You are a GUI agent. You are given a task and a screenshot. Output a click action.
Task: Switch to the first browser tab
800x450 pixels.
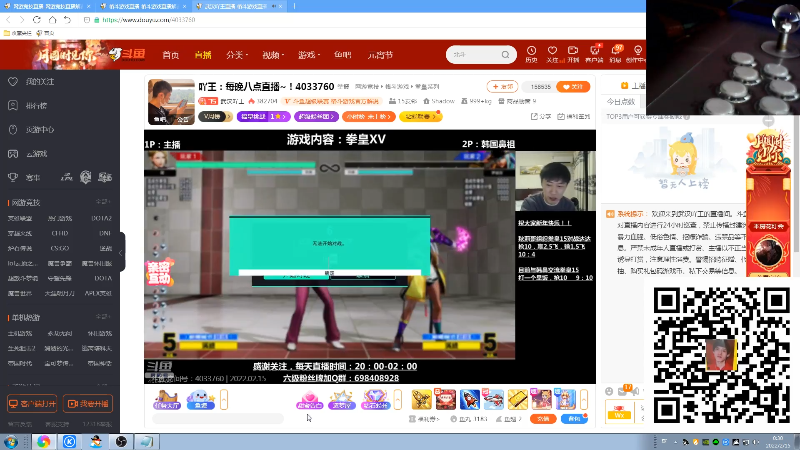click(46, 6)
